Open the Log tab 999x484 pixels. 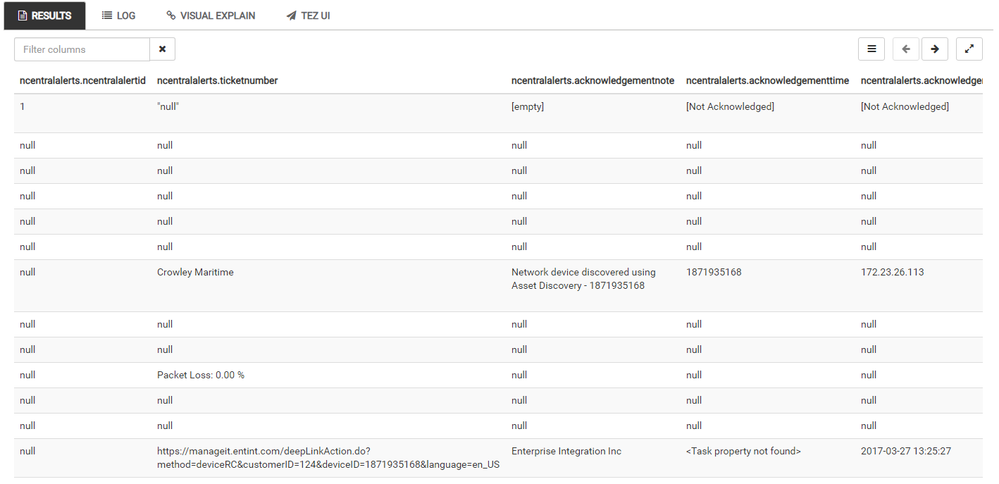tap(119, 16)
